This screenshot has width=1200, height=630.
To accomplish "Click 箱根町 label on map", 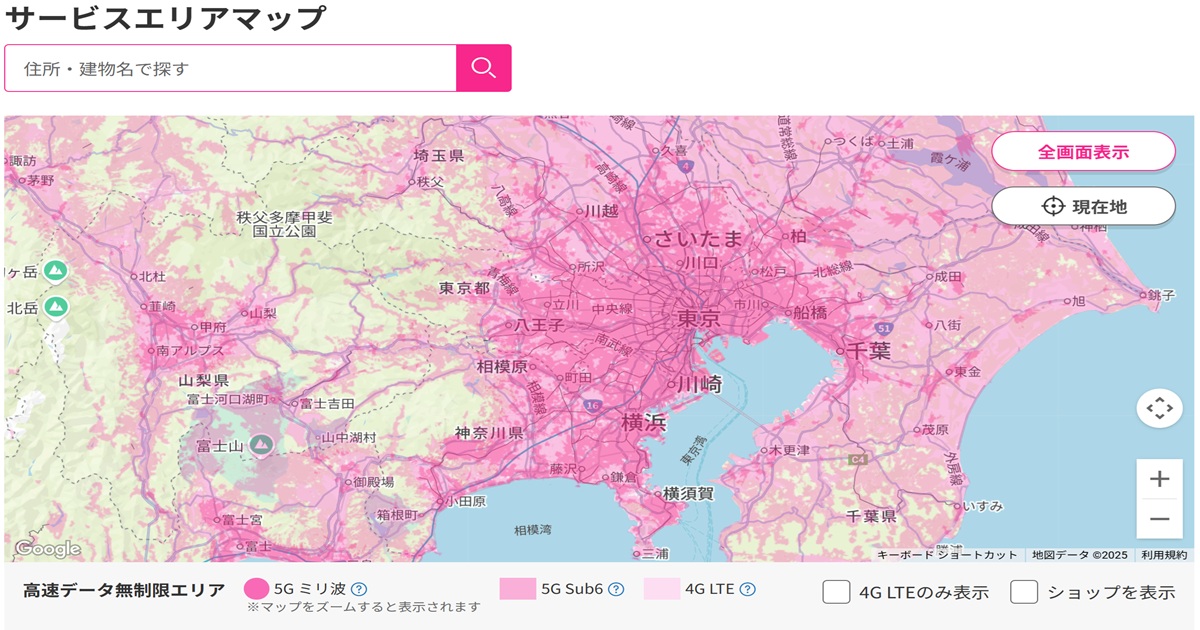I will click(x=397, y=515).
